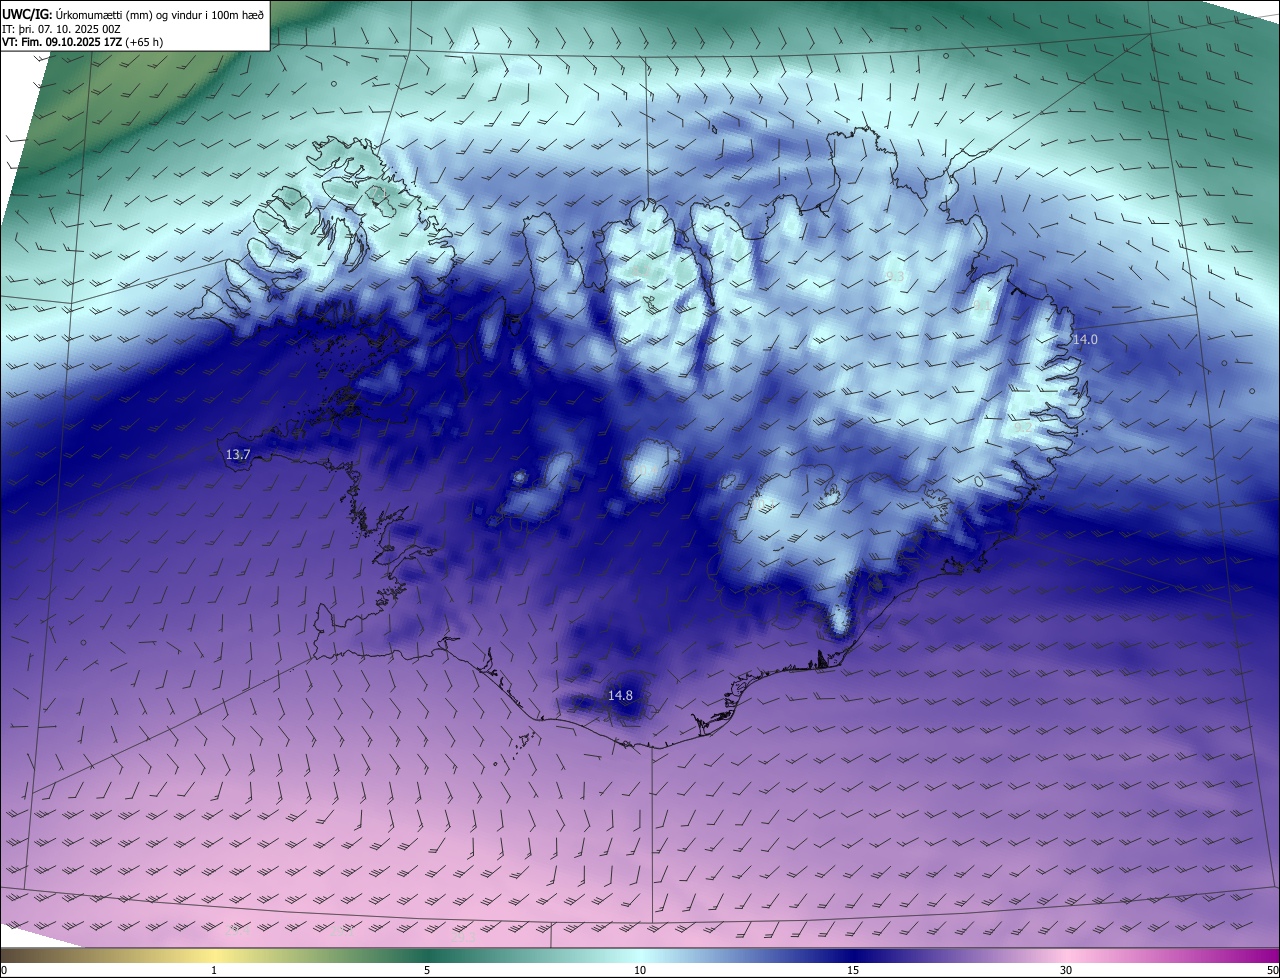Click the title text 'Úrkomumætti (mm) og vindur i 100m hæð'
The image size is (1280, 978).
point(160,14)
